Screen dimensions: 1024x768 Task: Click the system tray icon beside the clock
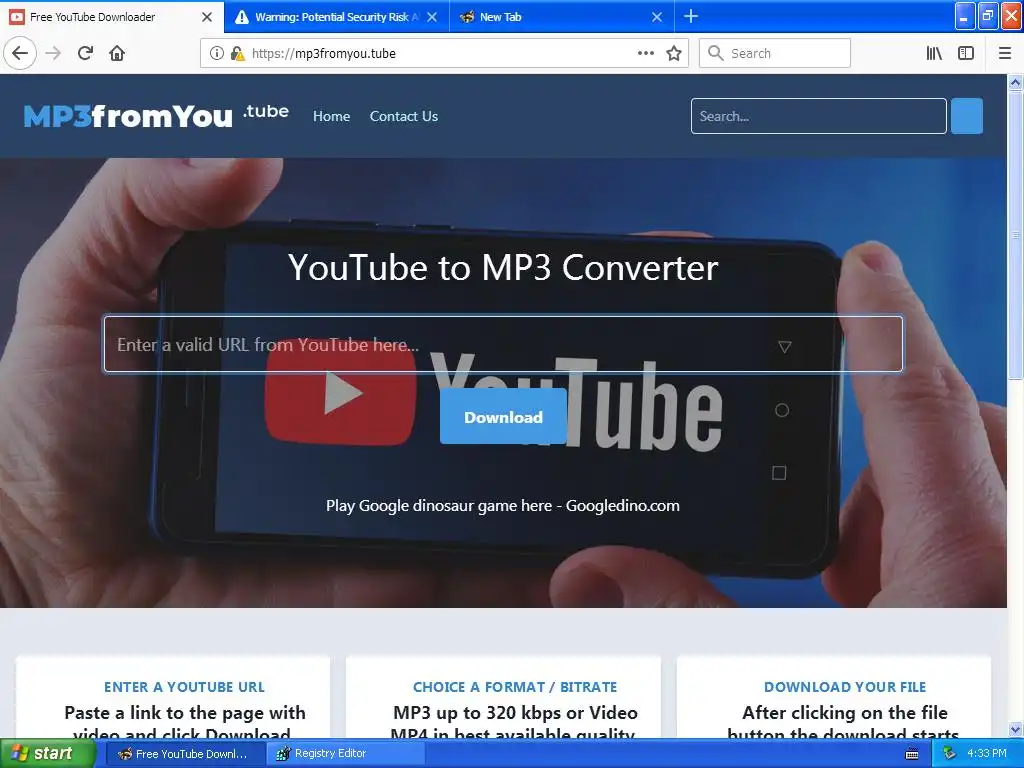949,754
